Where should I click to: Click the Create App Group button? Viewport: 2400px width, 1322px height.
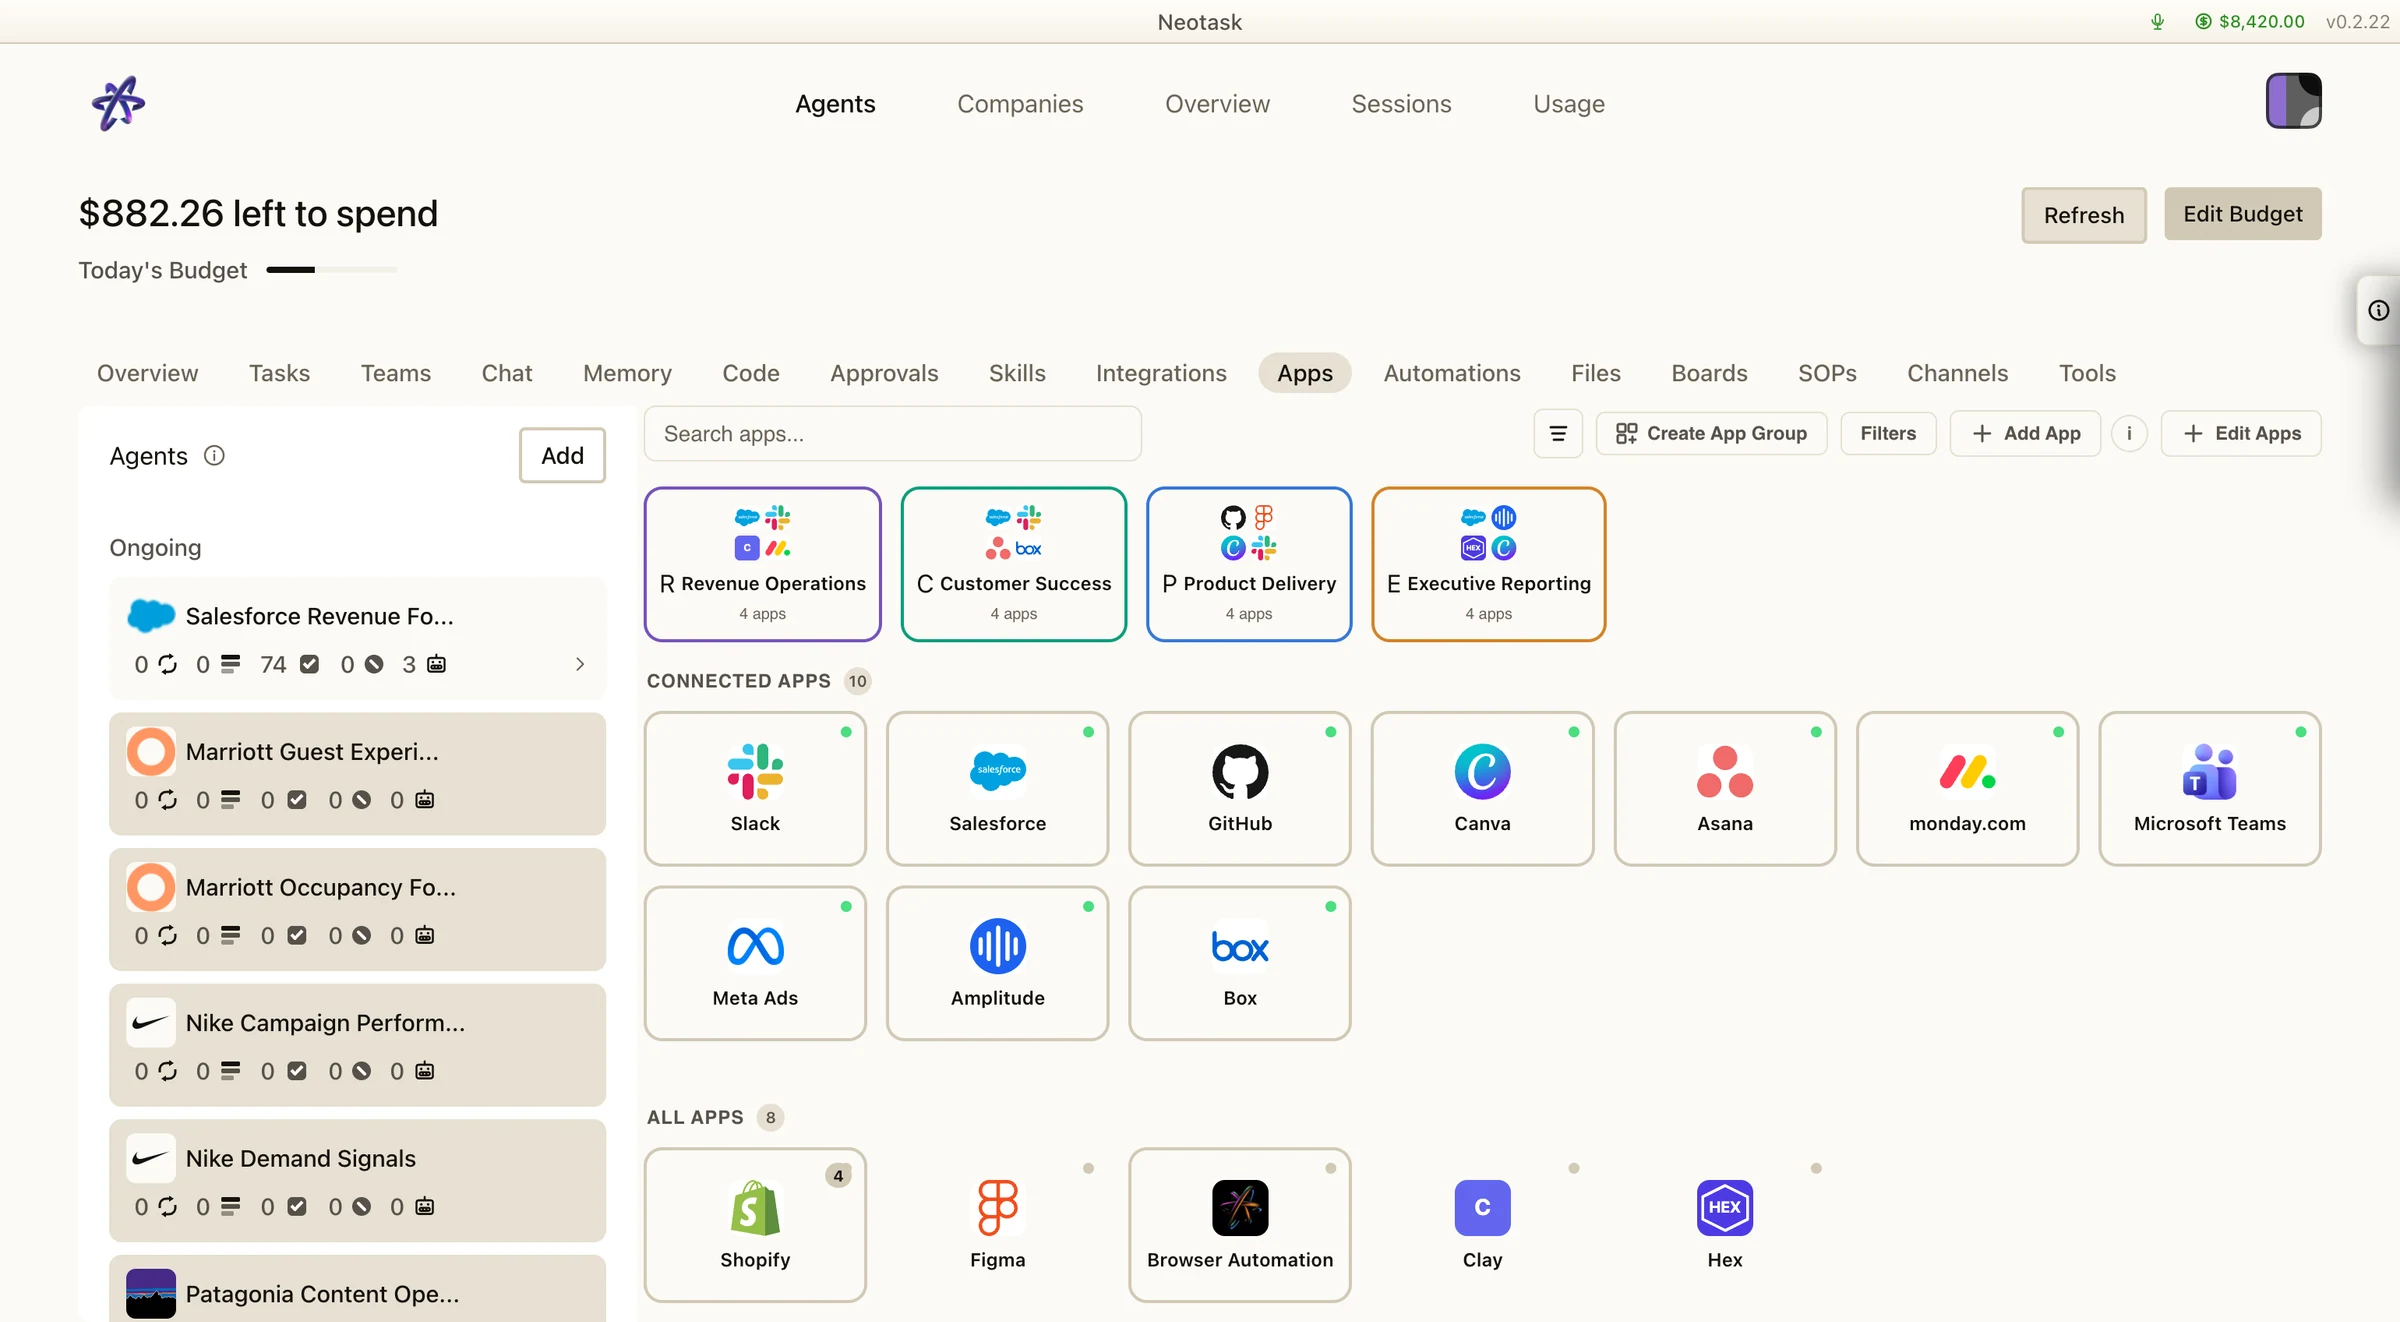(1711, 434)
